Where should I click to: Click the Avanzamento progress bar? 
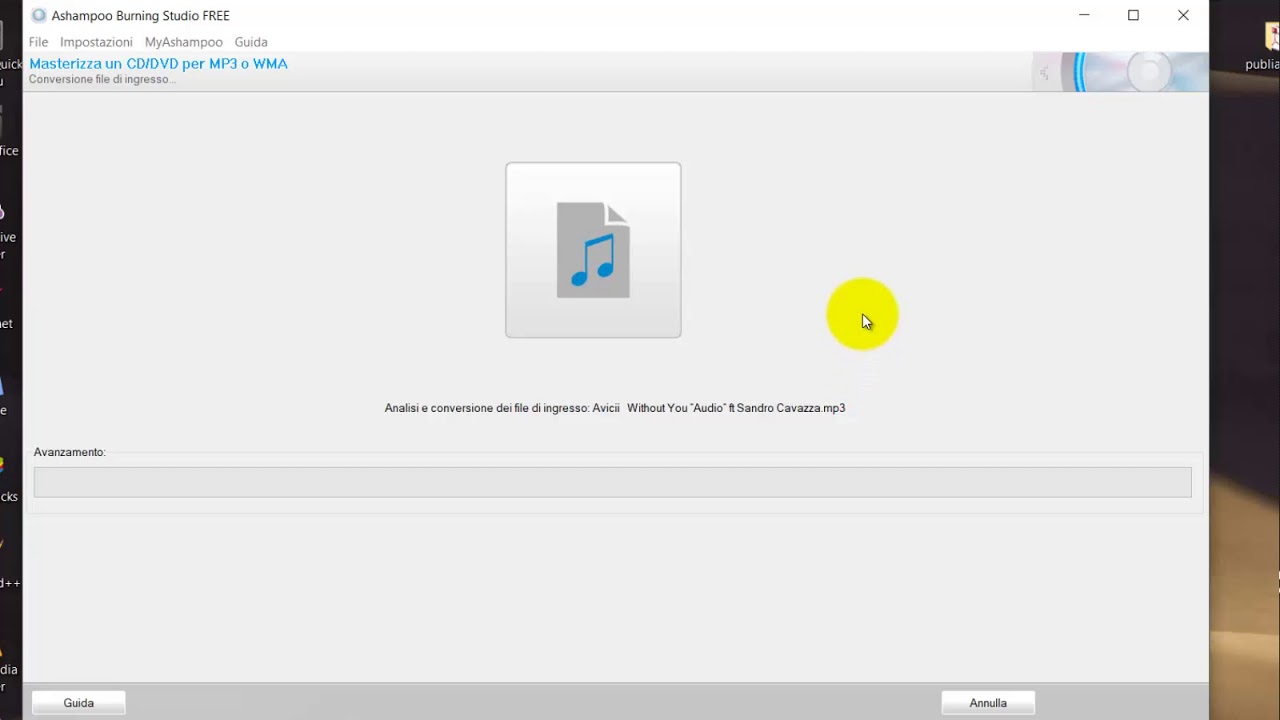(612, 482)
